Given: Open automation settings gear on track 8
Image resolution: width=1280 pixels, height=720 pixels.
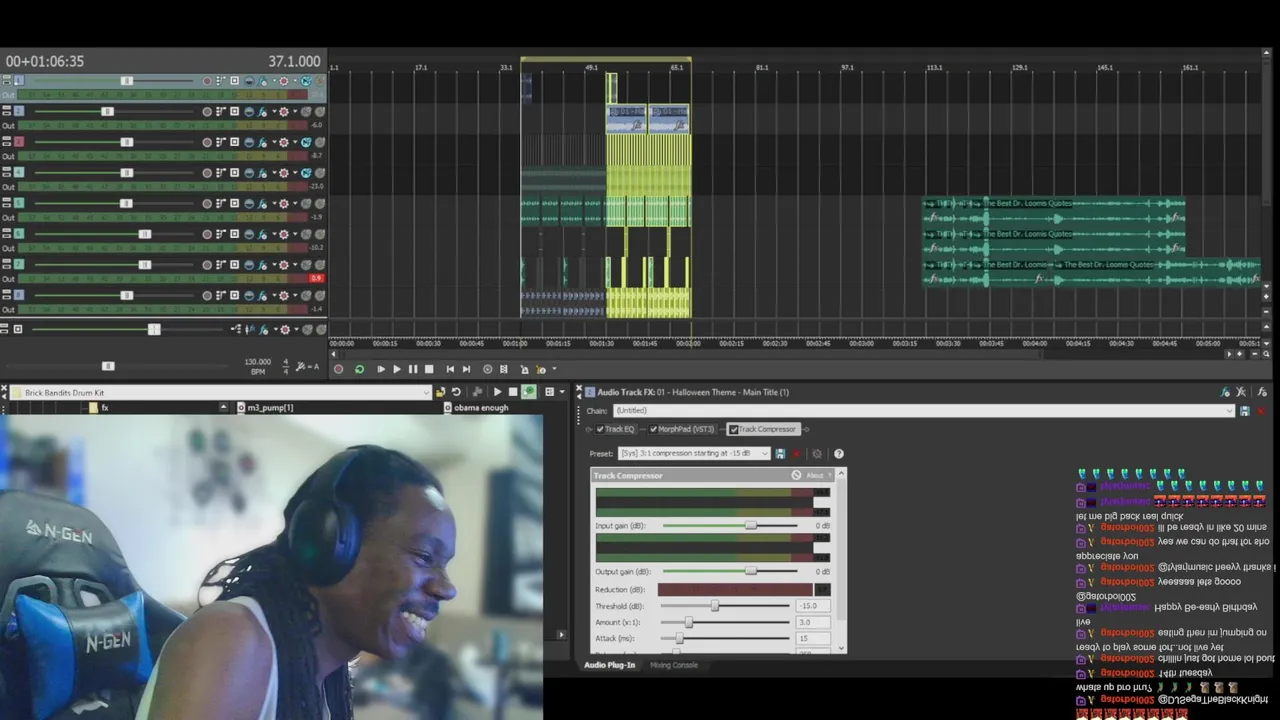Looking at the screenshot, I should [284, 295].
